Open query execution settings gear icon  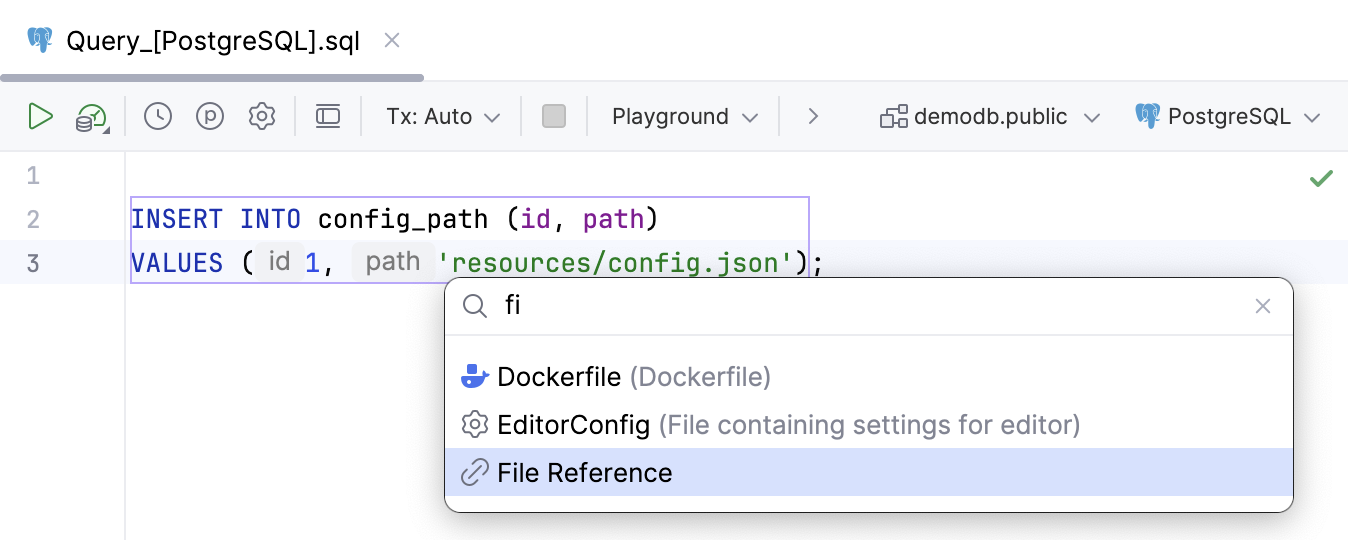pyautogui.click(x=262, y=116)
